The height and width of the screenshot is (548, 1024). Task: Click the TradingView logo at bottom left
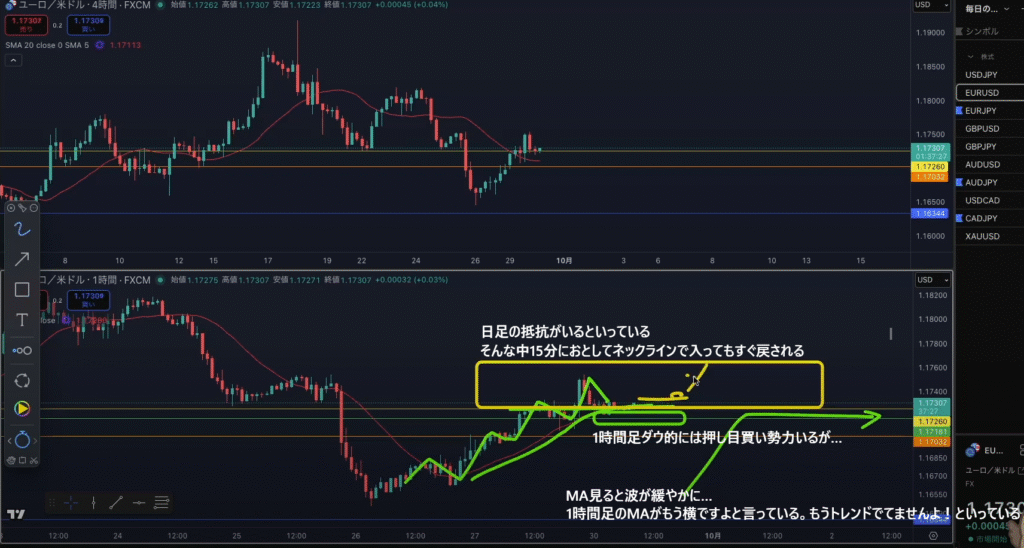pos(16,515)
